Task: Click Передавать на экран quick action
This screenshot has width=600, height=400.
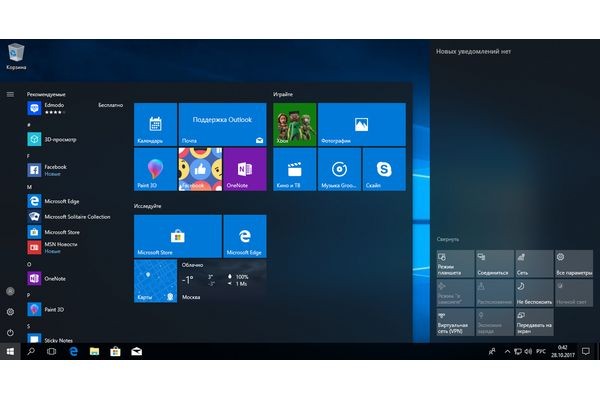Action: [534, 322]
